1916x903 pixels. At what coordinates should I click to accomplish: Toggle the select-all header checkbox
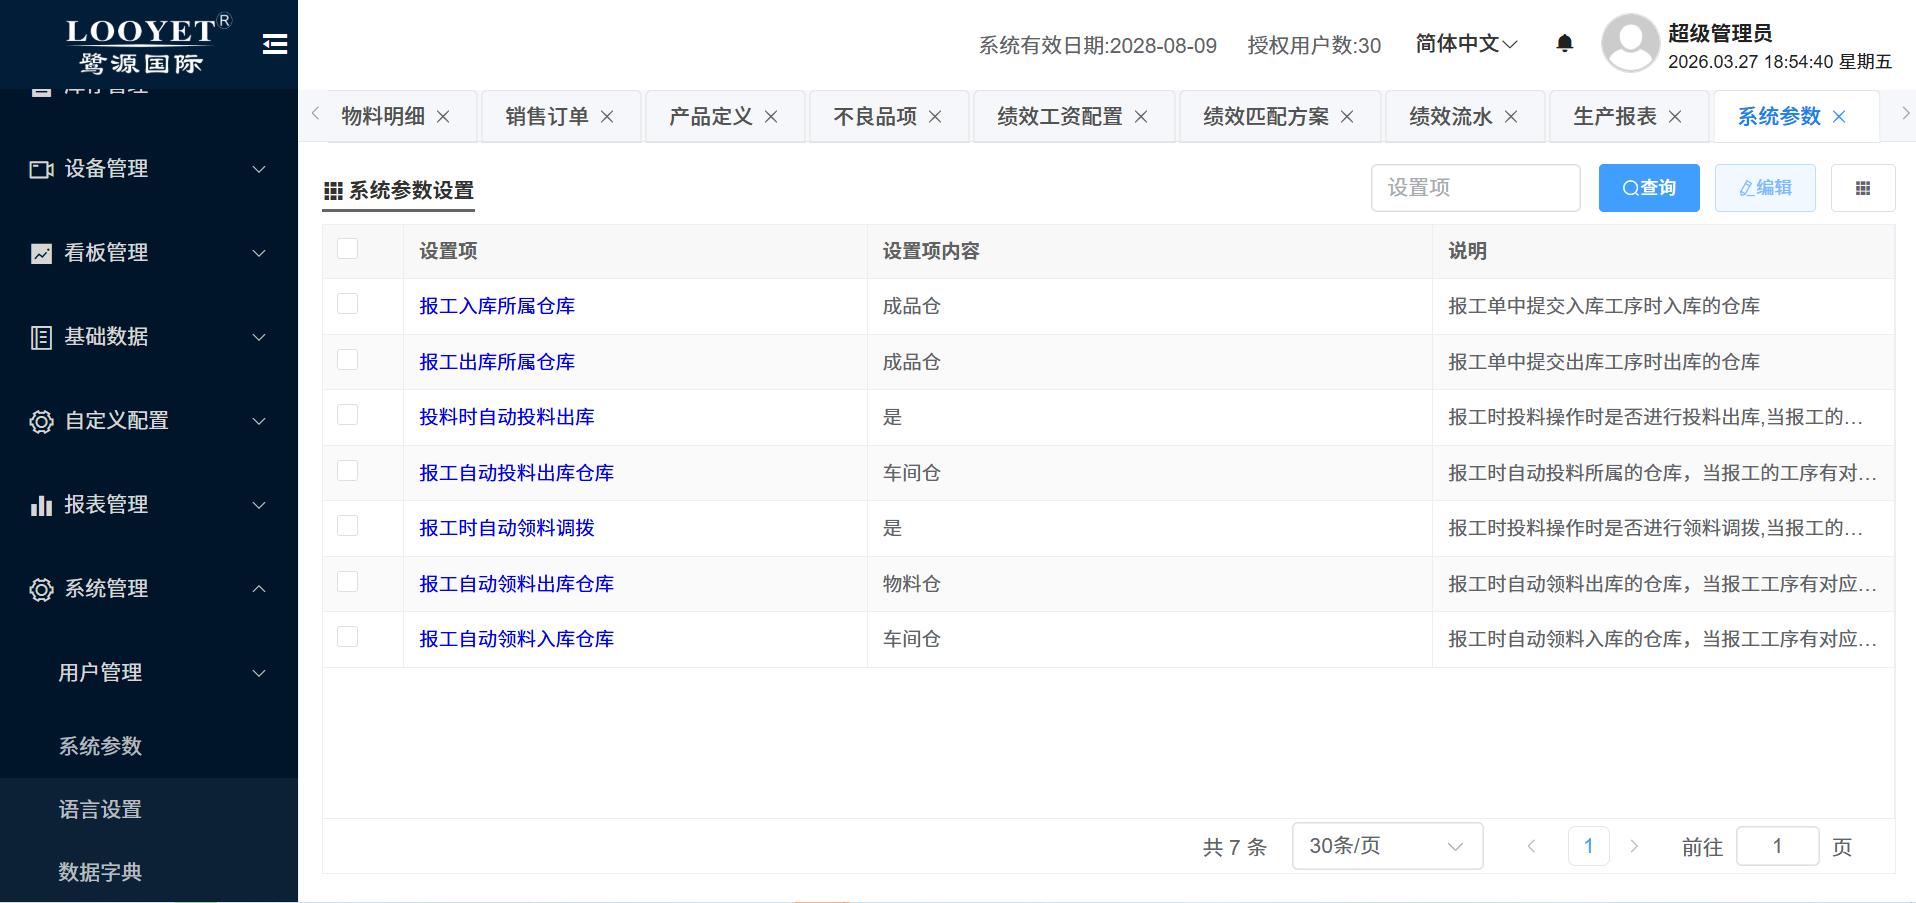coord(348,249)
